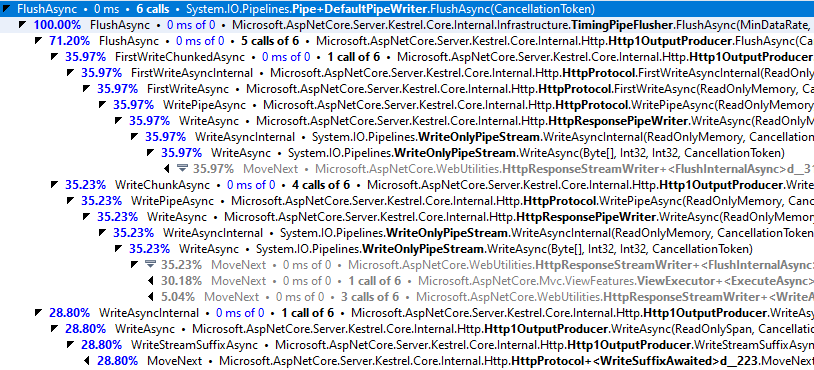This screenshot has height=370, width=814.
Task: Click '1 call of 6' on 28.80% WriteAsyncInternal row
Action: 308,313
